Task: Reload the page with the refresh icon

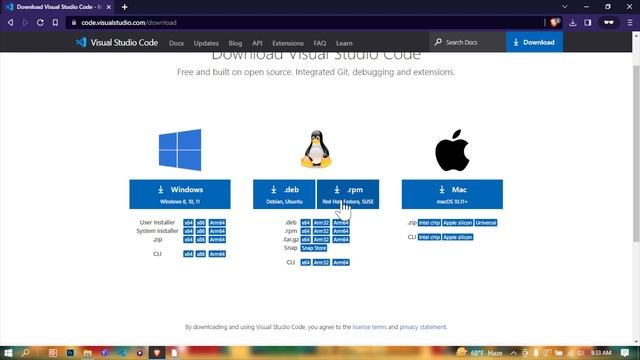Action: pyautogui.click(x=40, y=22)
